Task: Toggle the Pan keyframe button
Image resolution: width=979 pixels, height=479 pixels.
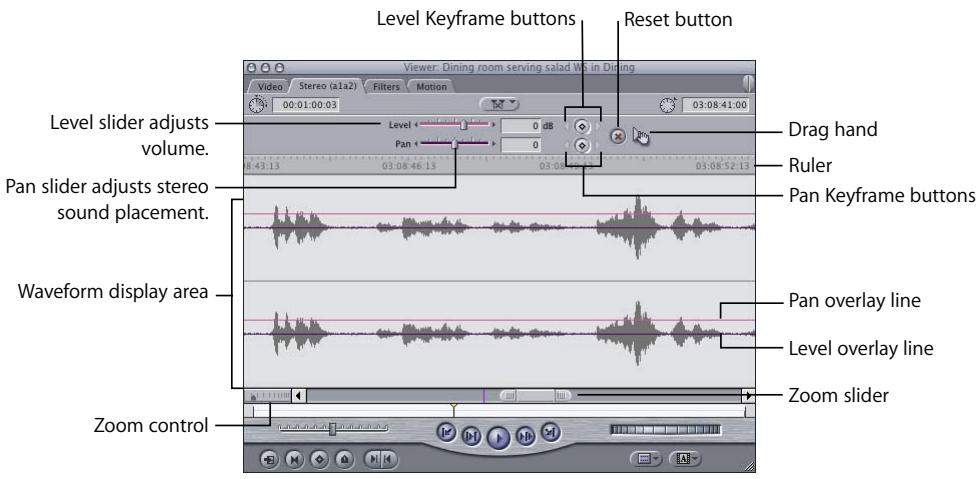Action: (582, 146)
